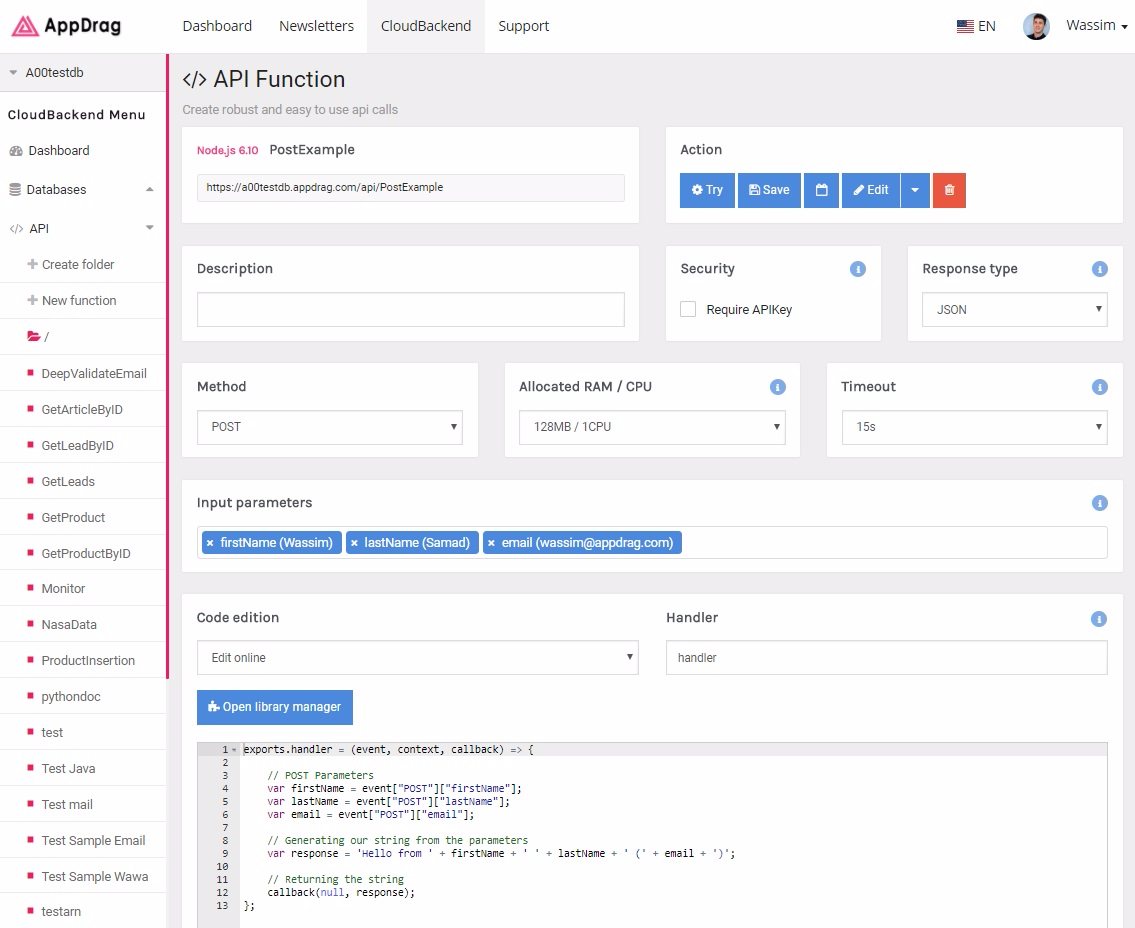Click the AppDrag logo
This screenshot has height=928, width=1135.
[67, 26]
